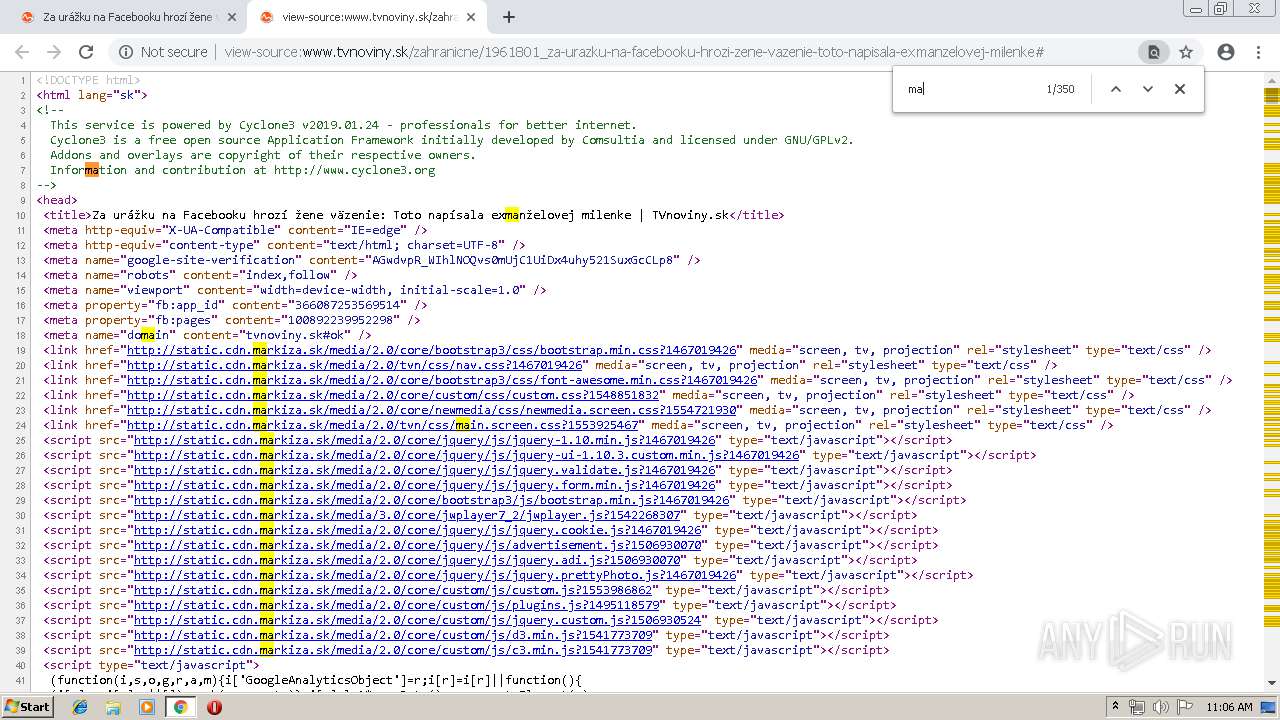Open the site information 'Not secure' indicator
This screenshot has width=1280, height=720.
click(163, 52)
